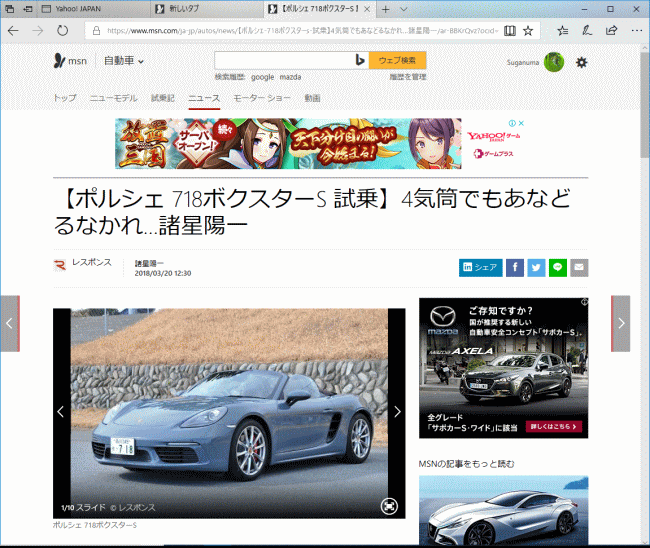The height and width of the screenshot is (548, 650).
Task: Switch to the 新しいタブ tab
Action: (x=207, y=9)
